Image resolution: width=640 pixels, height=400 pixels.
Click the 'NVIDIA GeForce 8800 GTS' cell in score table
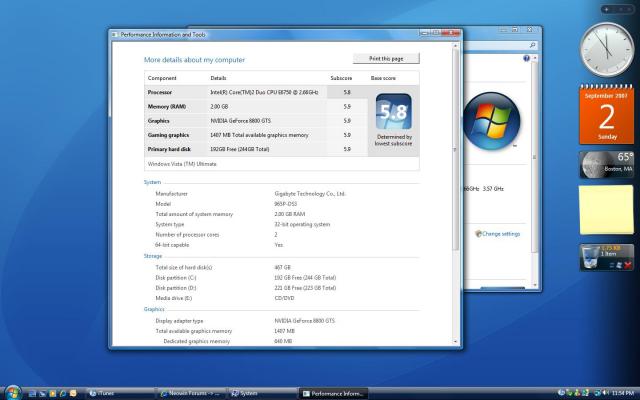pos(240,121)
